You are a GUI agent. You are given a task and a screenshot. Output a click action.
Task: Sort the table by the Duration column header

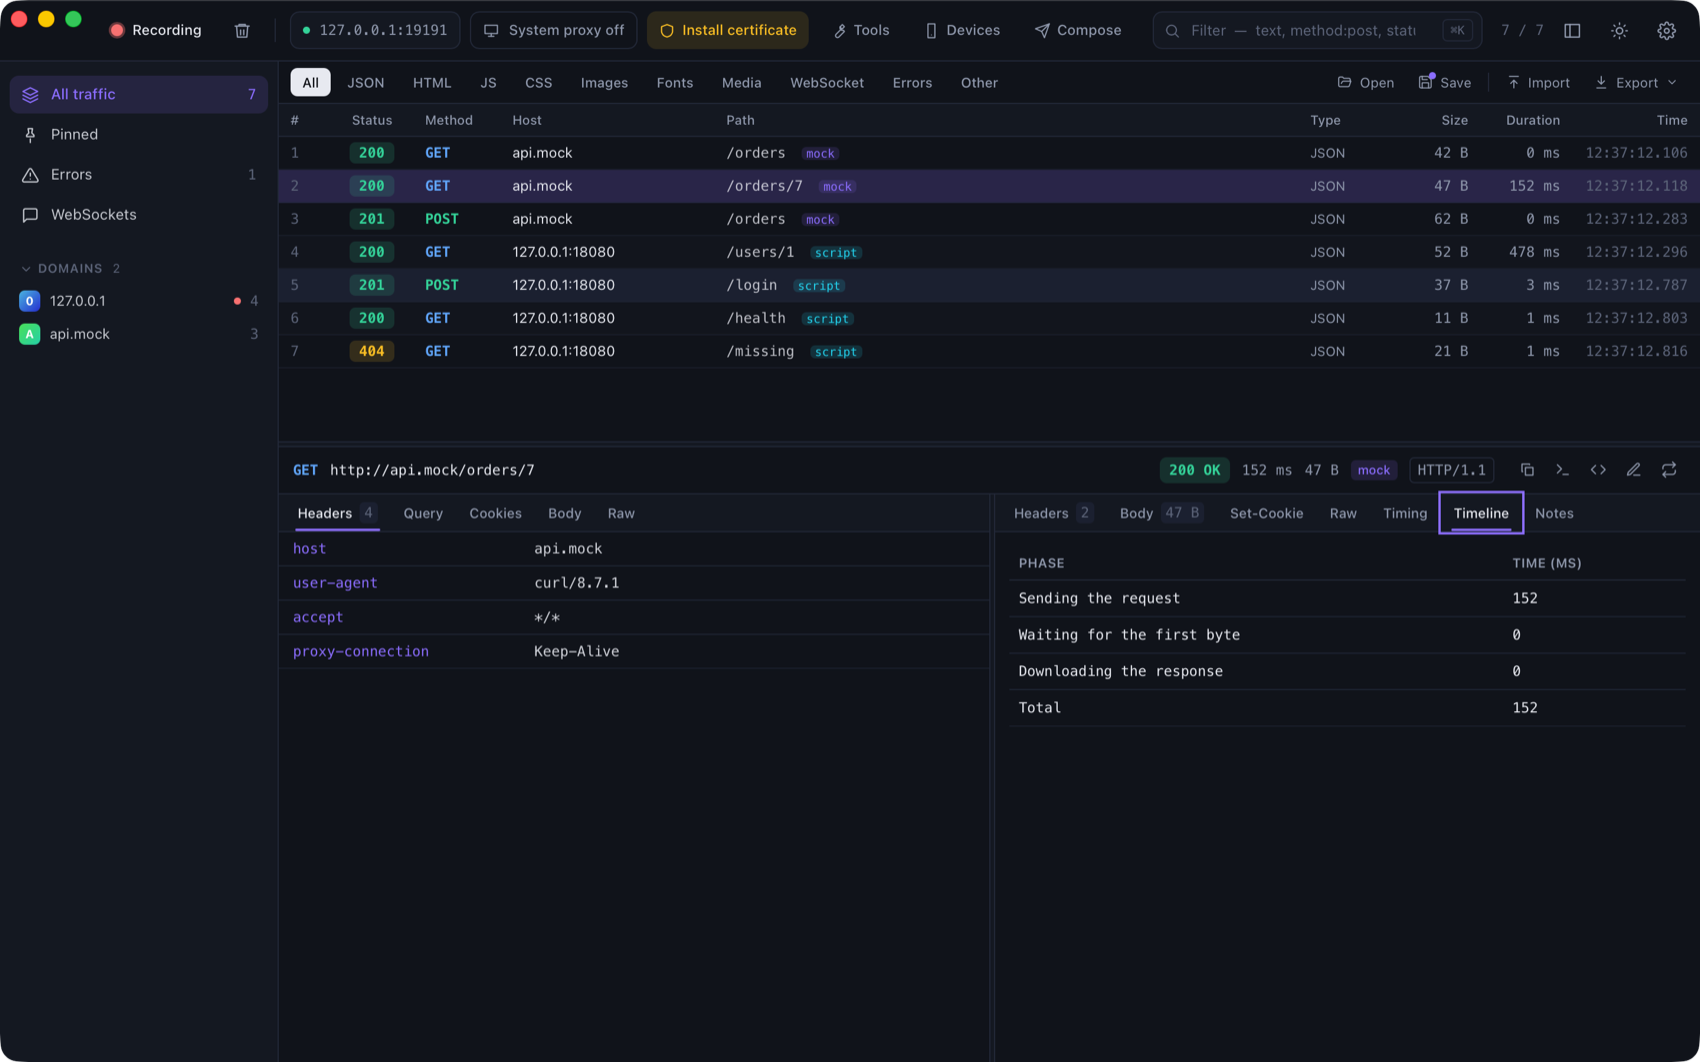tap(1532, 120)
